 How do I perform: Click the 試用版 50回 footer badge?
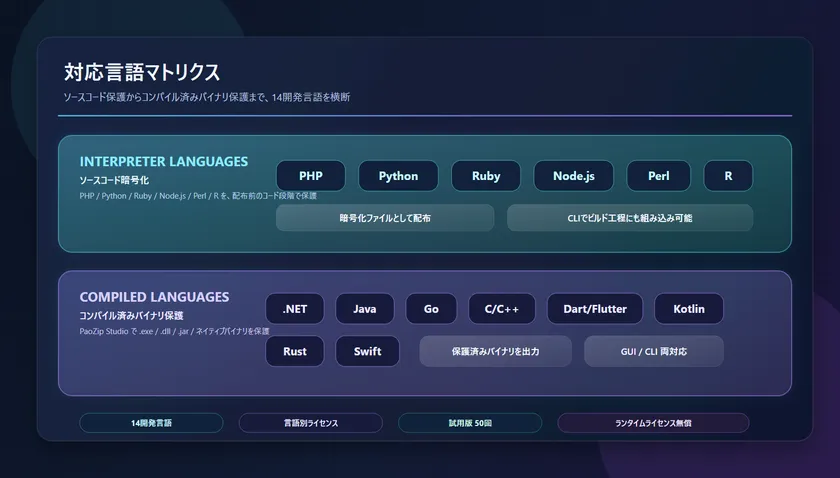click(x=470, y=423)
